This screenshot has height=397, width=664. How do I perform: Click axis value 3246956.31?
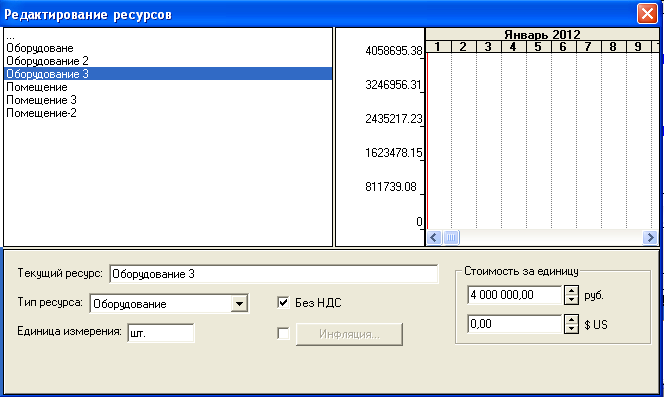[394, 85]
